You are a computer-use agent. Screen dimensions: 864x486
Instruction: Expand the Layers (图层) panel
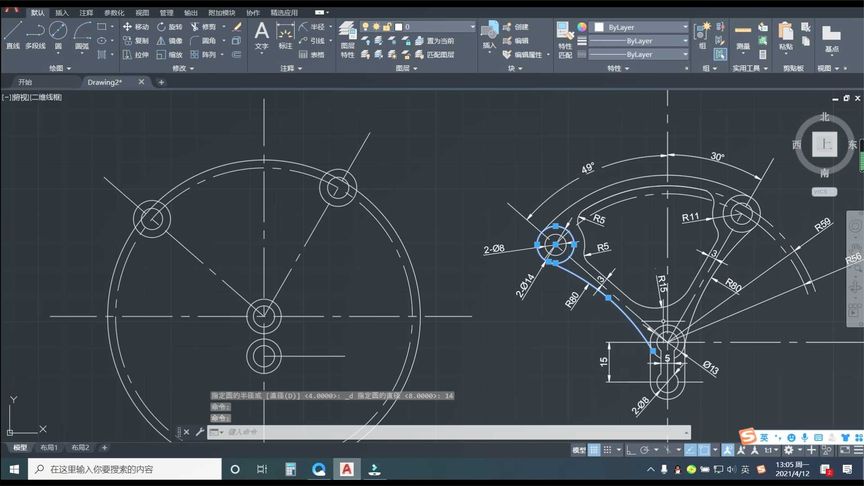(407, 68)
